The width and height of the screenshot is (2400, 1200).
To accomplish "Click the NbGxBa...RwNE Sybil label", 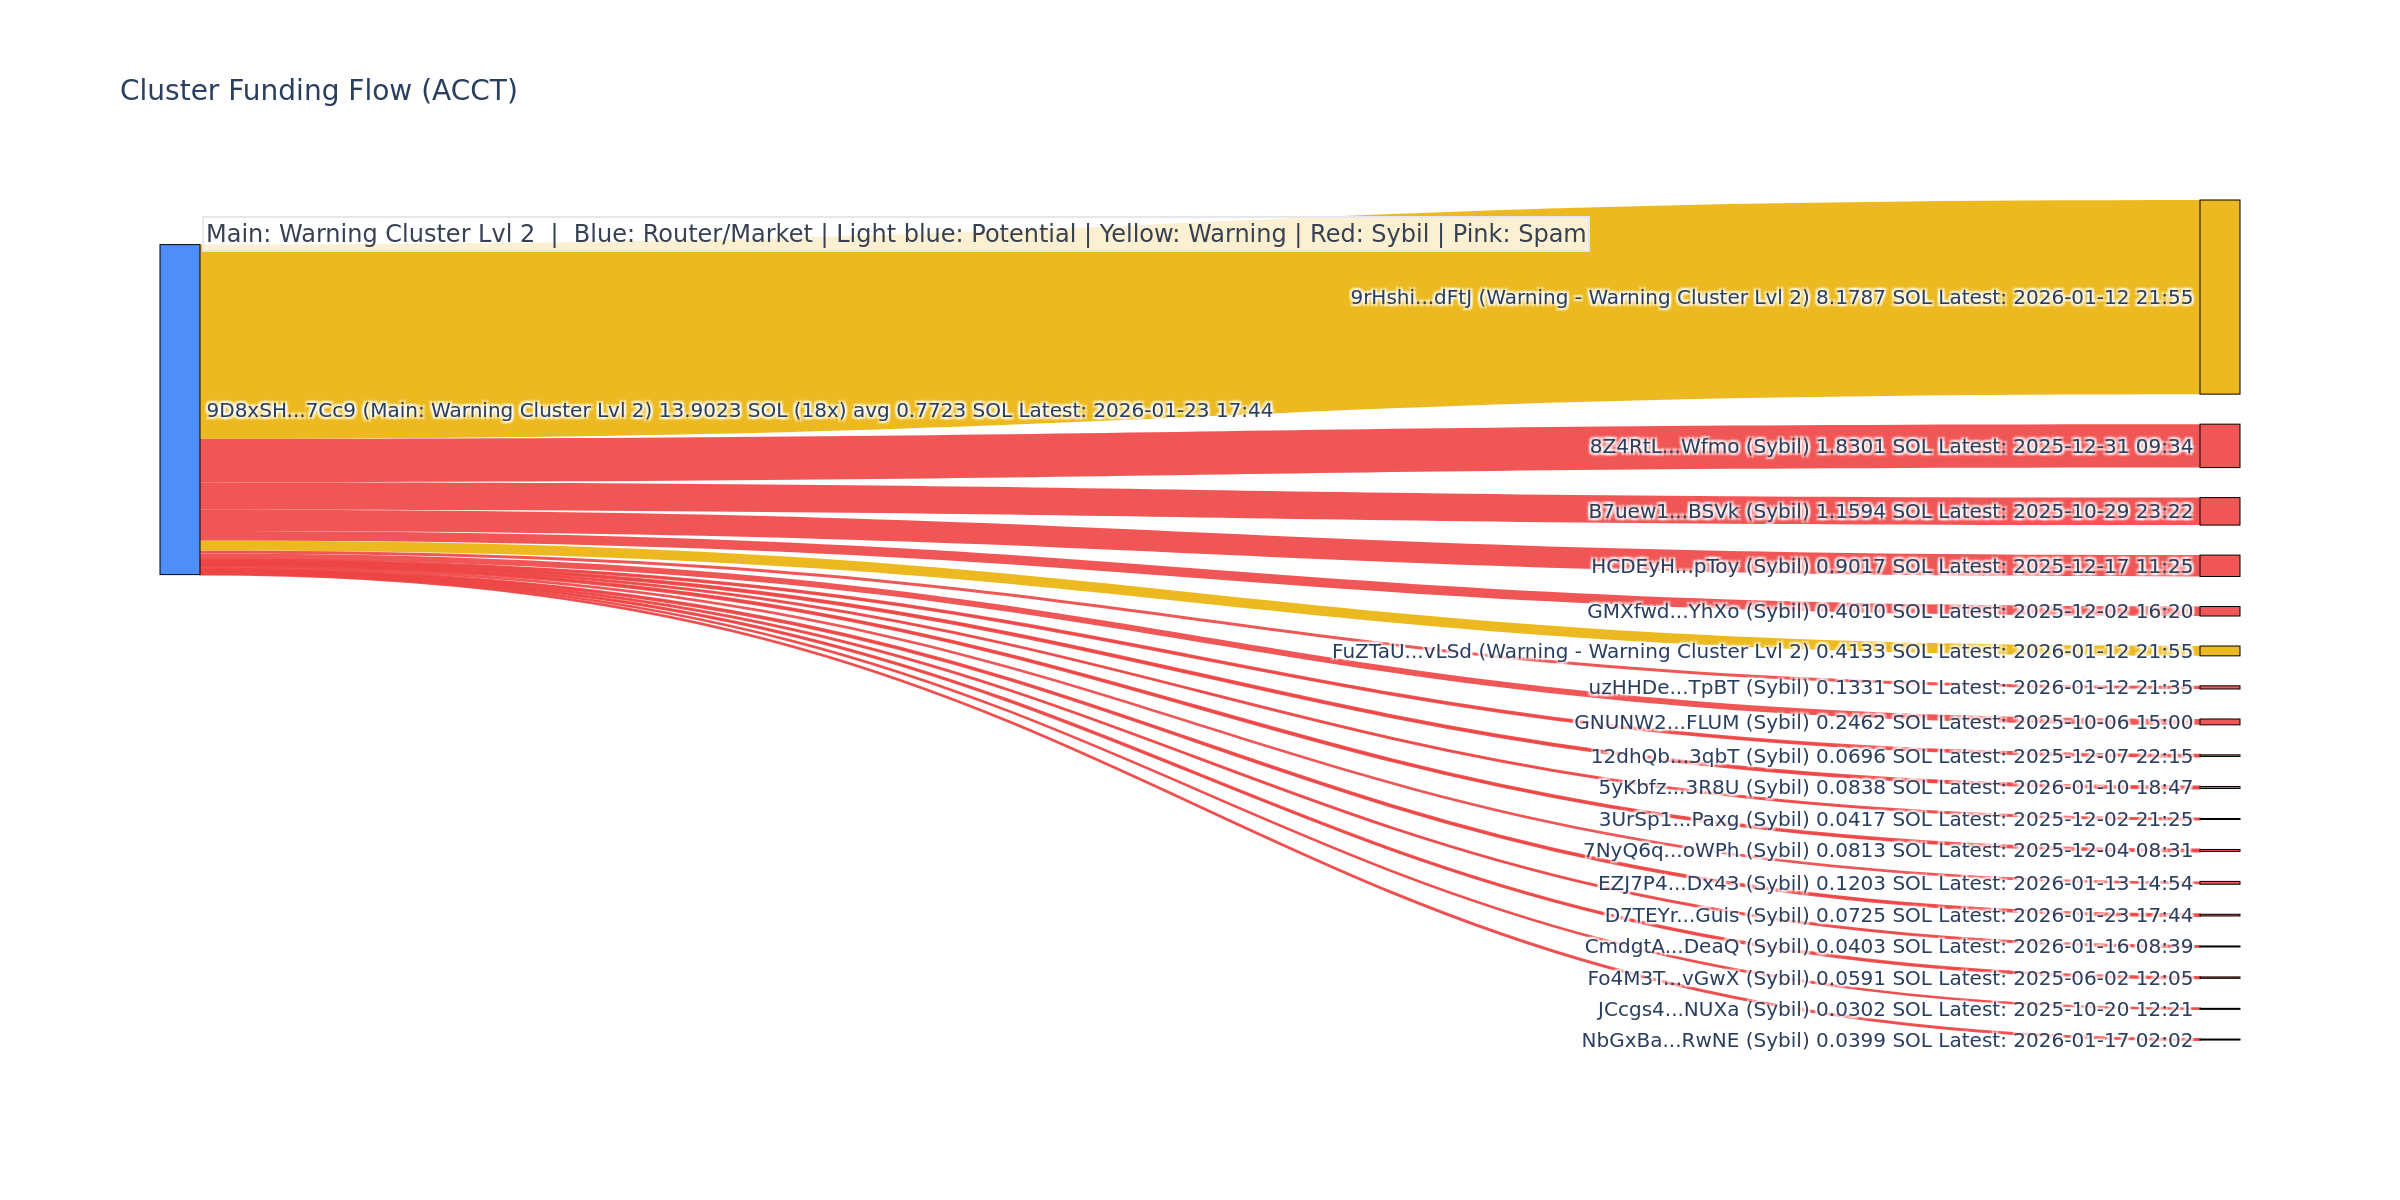I will click(x=1886, y=1041).
